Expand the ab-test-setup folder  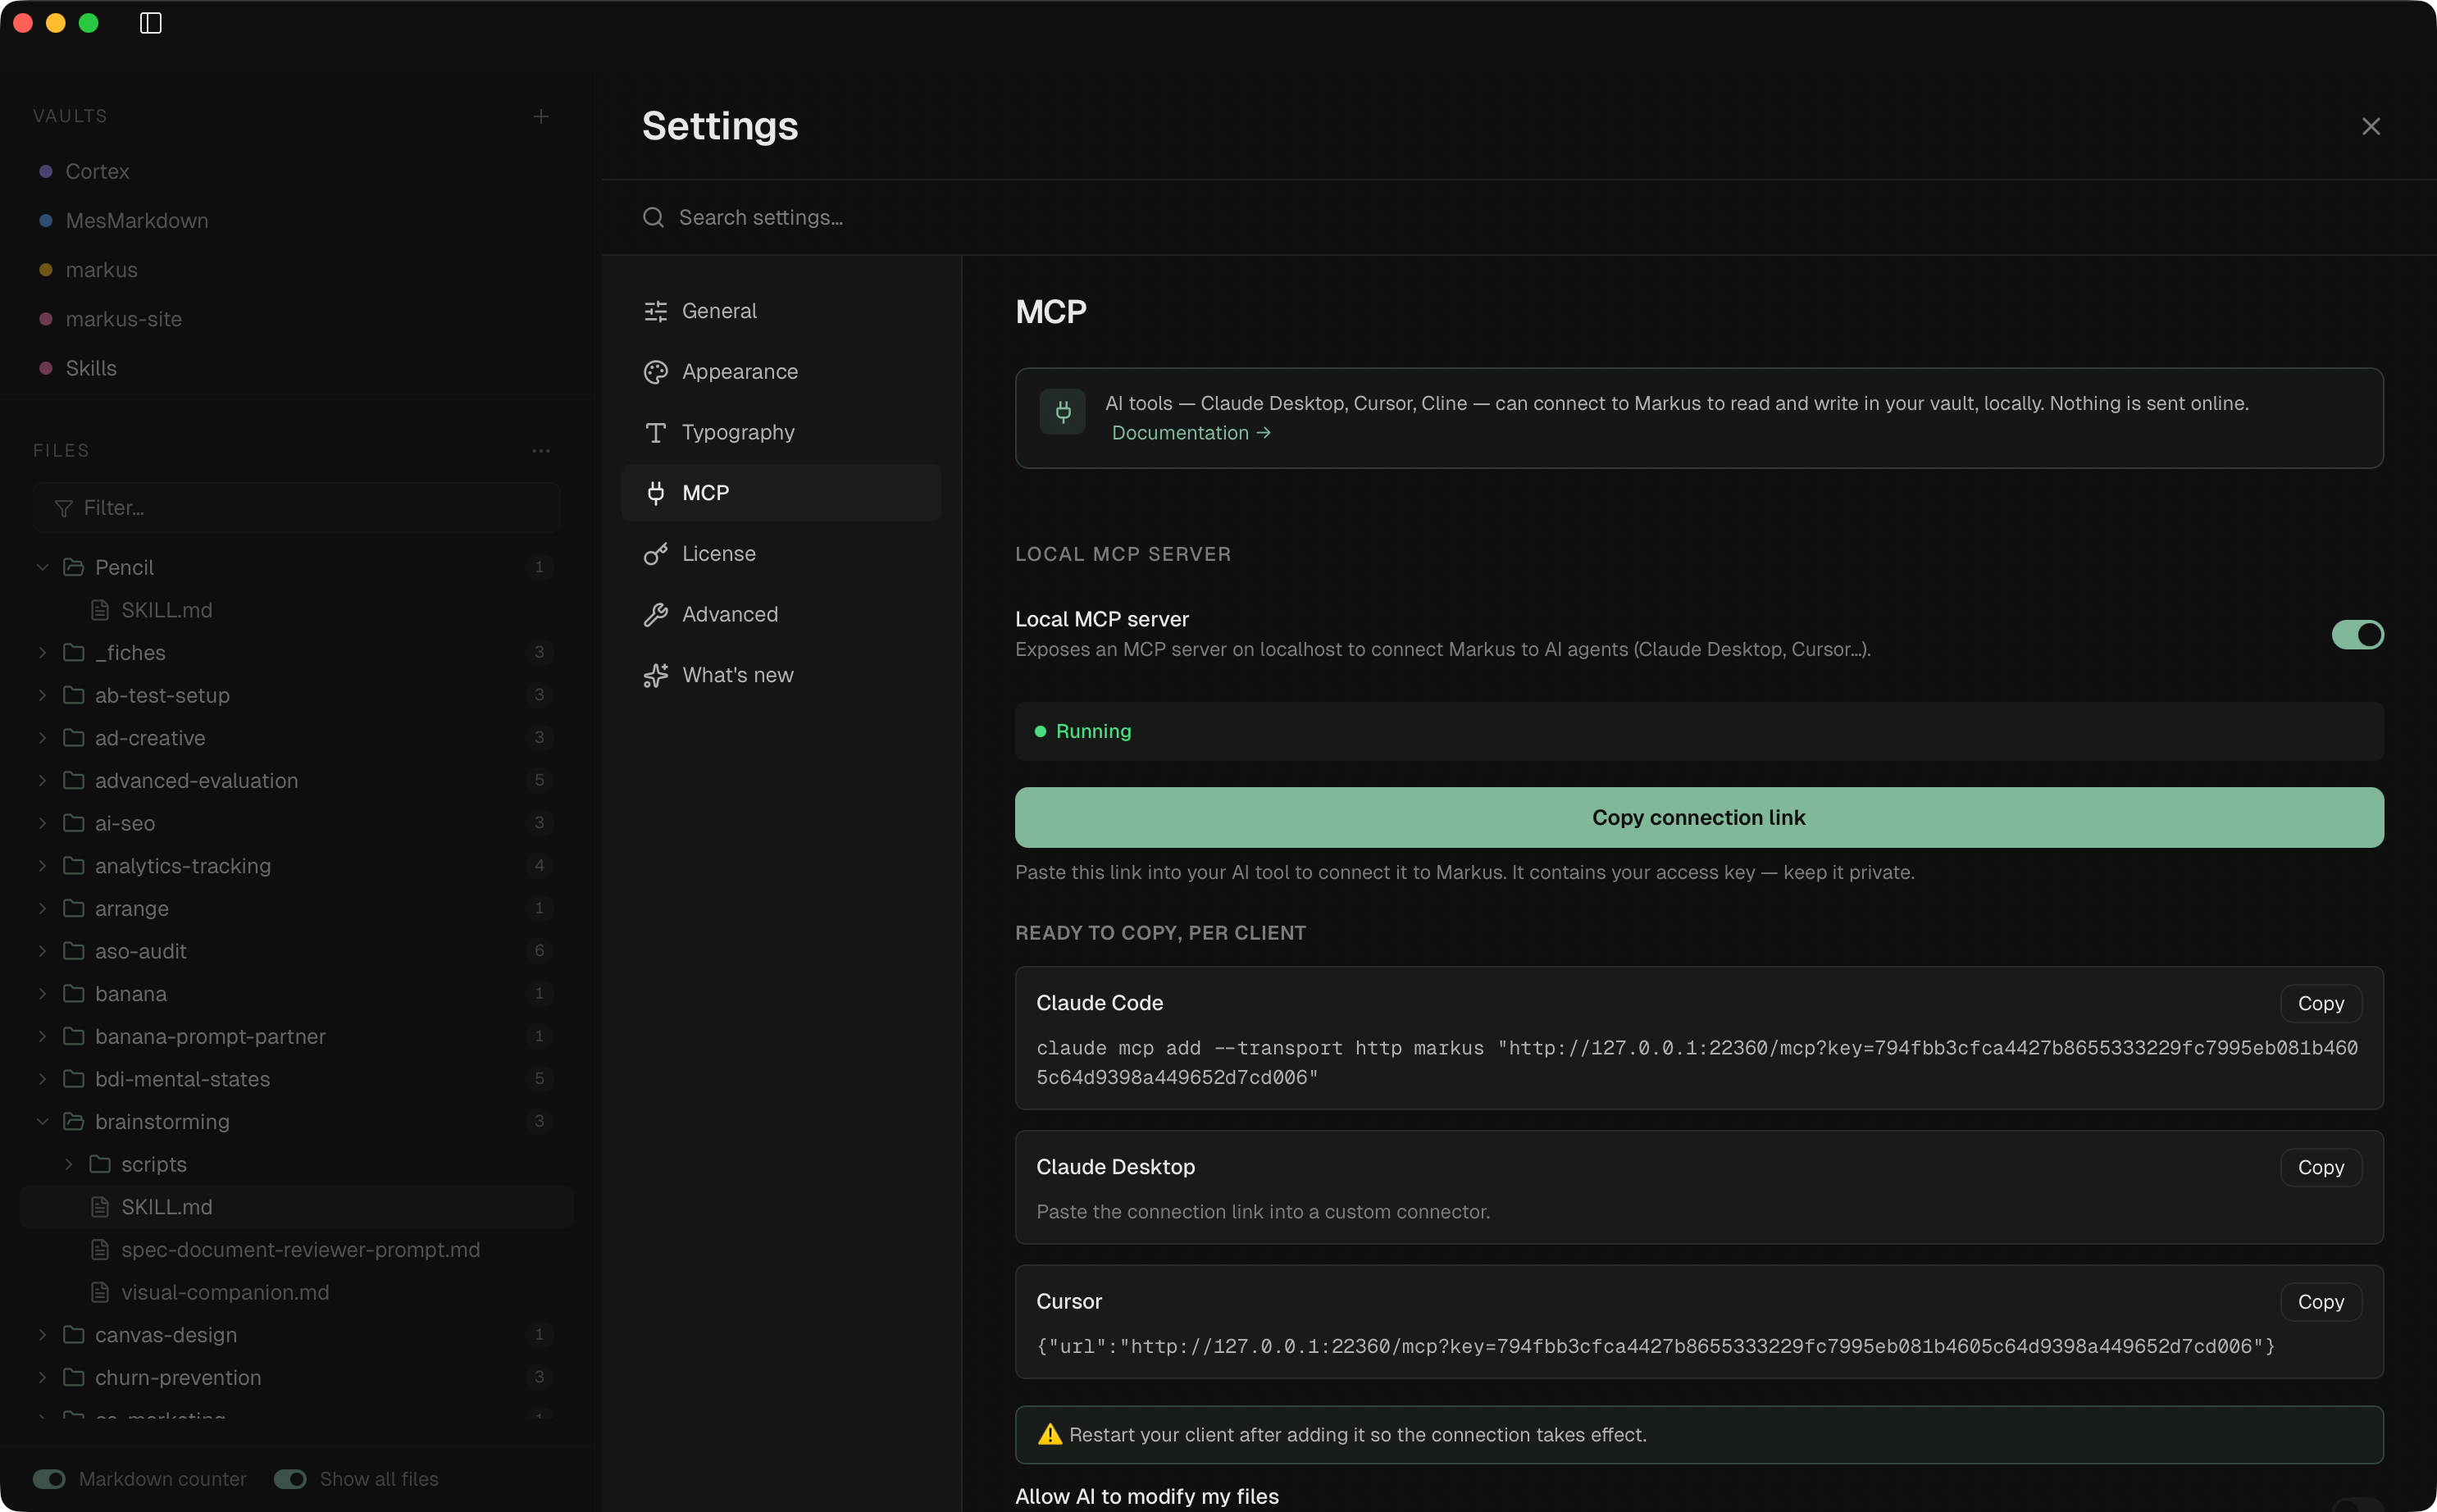click(42, 695)
